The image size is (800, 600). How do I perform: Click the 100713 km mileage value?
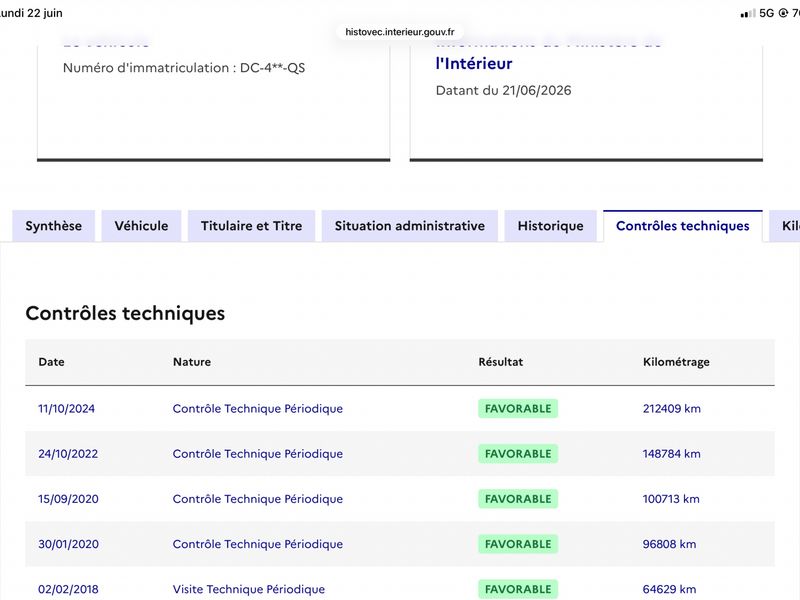coord(671,499)
